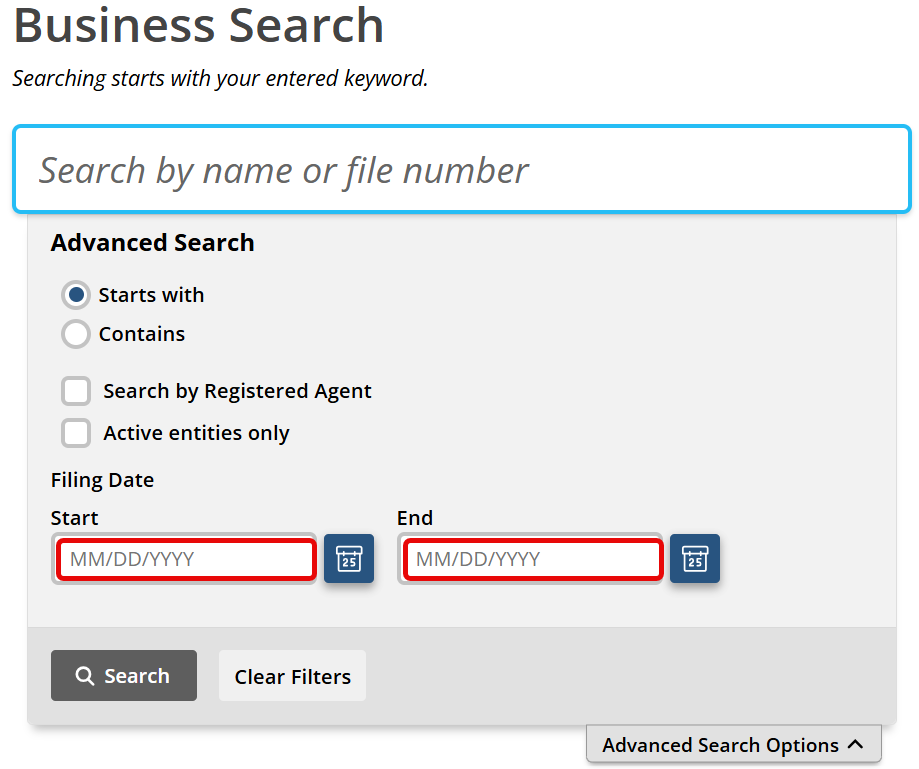919x769 pixels.
Task: Click the chevron beside Advanced Search Options
Action: pyautogui.click(x=855, y=744)
